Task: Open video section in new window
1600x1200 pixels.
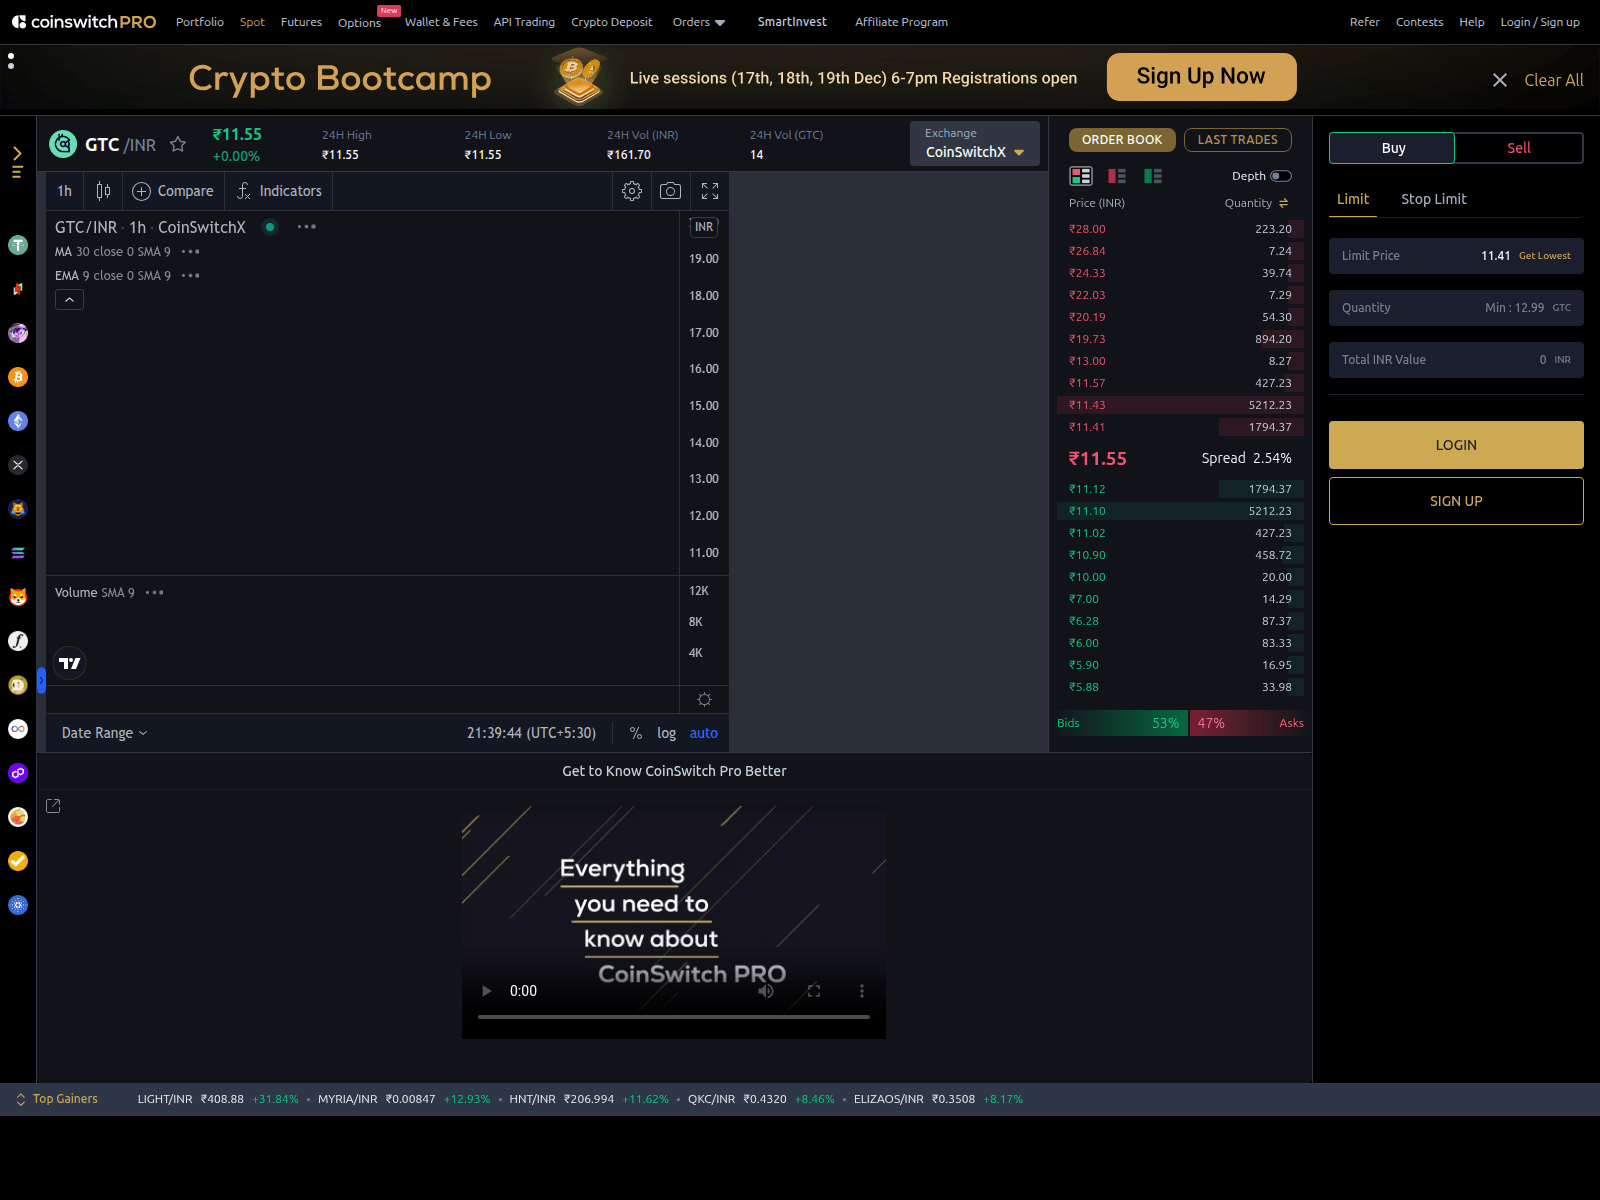Action: [x=54, y=806]
